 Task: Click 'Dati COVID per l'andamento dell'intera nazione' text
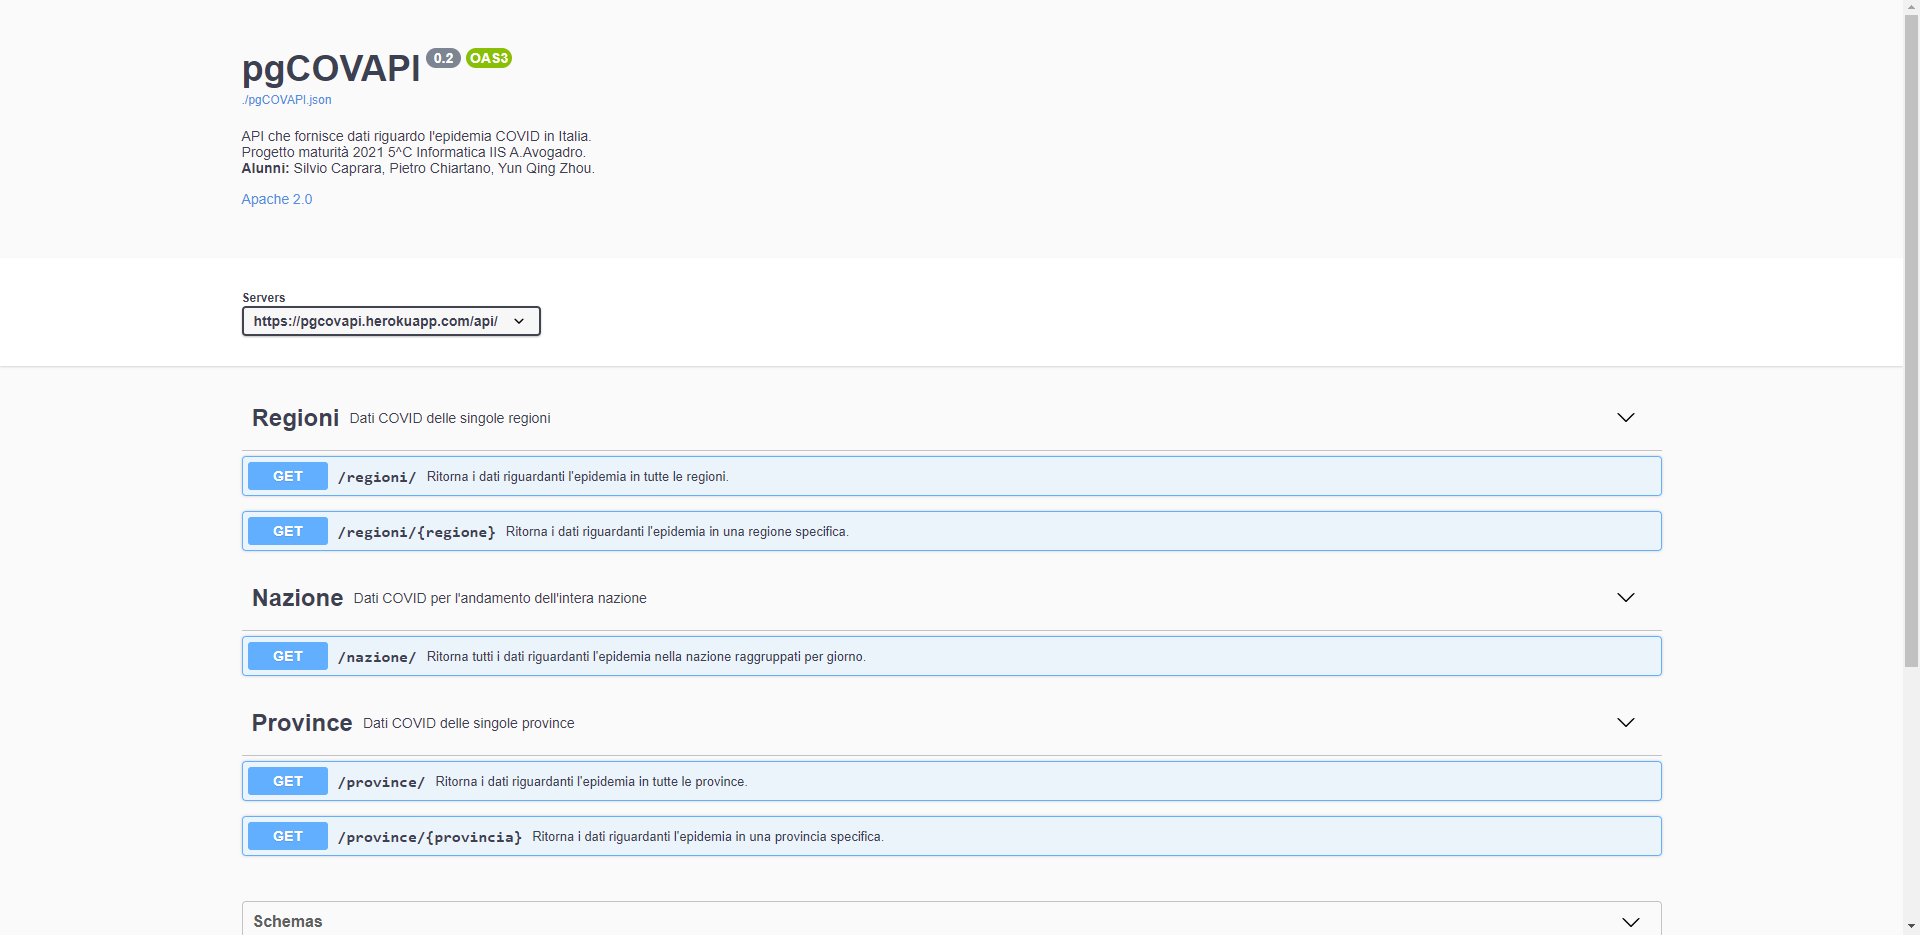[x=500, y=598]
